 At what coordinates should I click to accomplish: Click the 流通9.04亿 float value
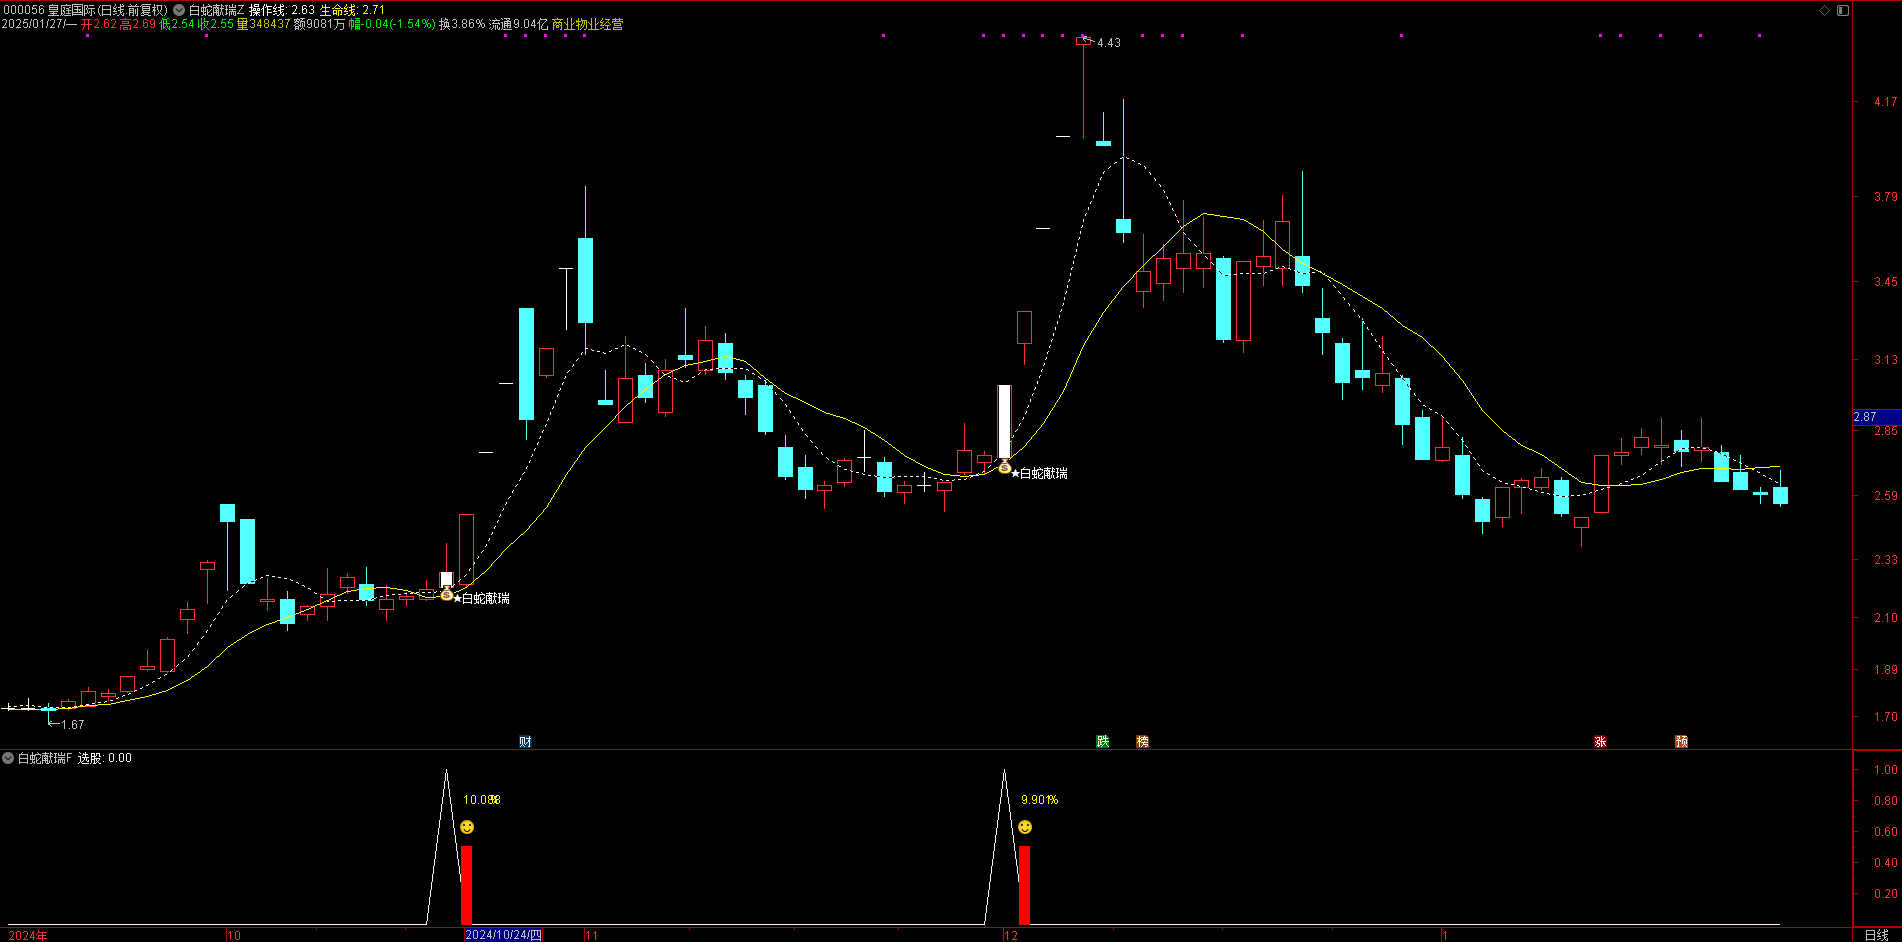519,24
